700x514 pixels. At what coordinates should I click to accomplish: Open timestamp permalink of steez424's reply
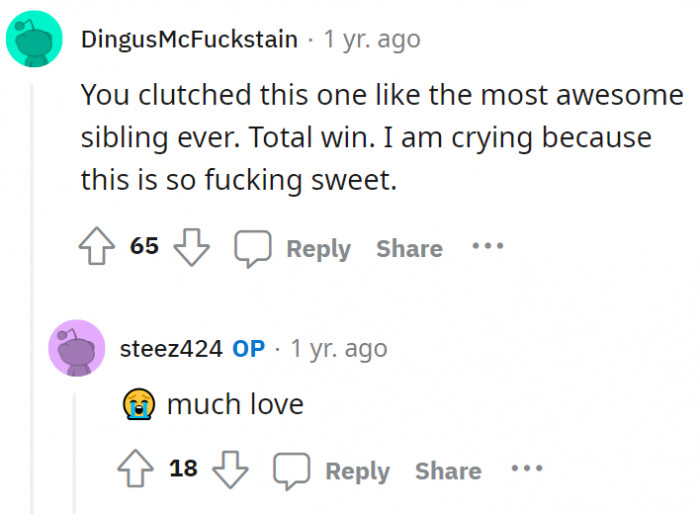pyautogui.click(x=338, y=349)
